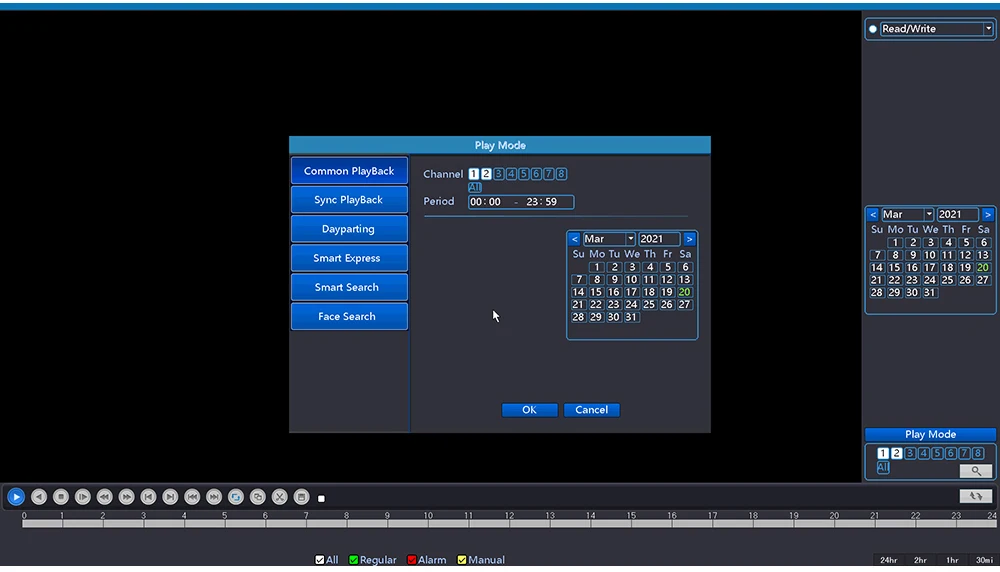Go to previous month in right panel calendar
The height and width of the screenshot is (572, 1000).
click(x=873, y=214)
